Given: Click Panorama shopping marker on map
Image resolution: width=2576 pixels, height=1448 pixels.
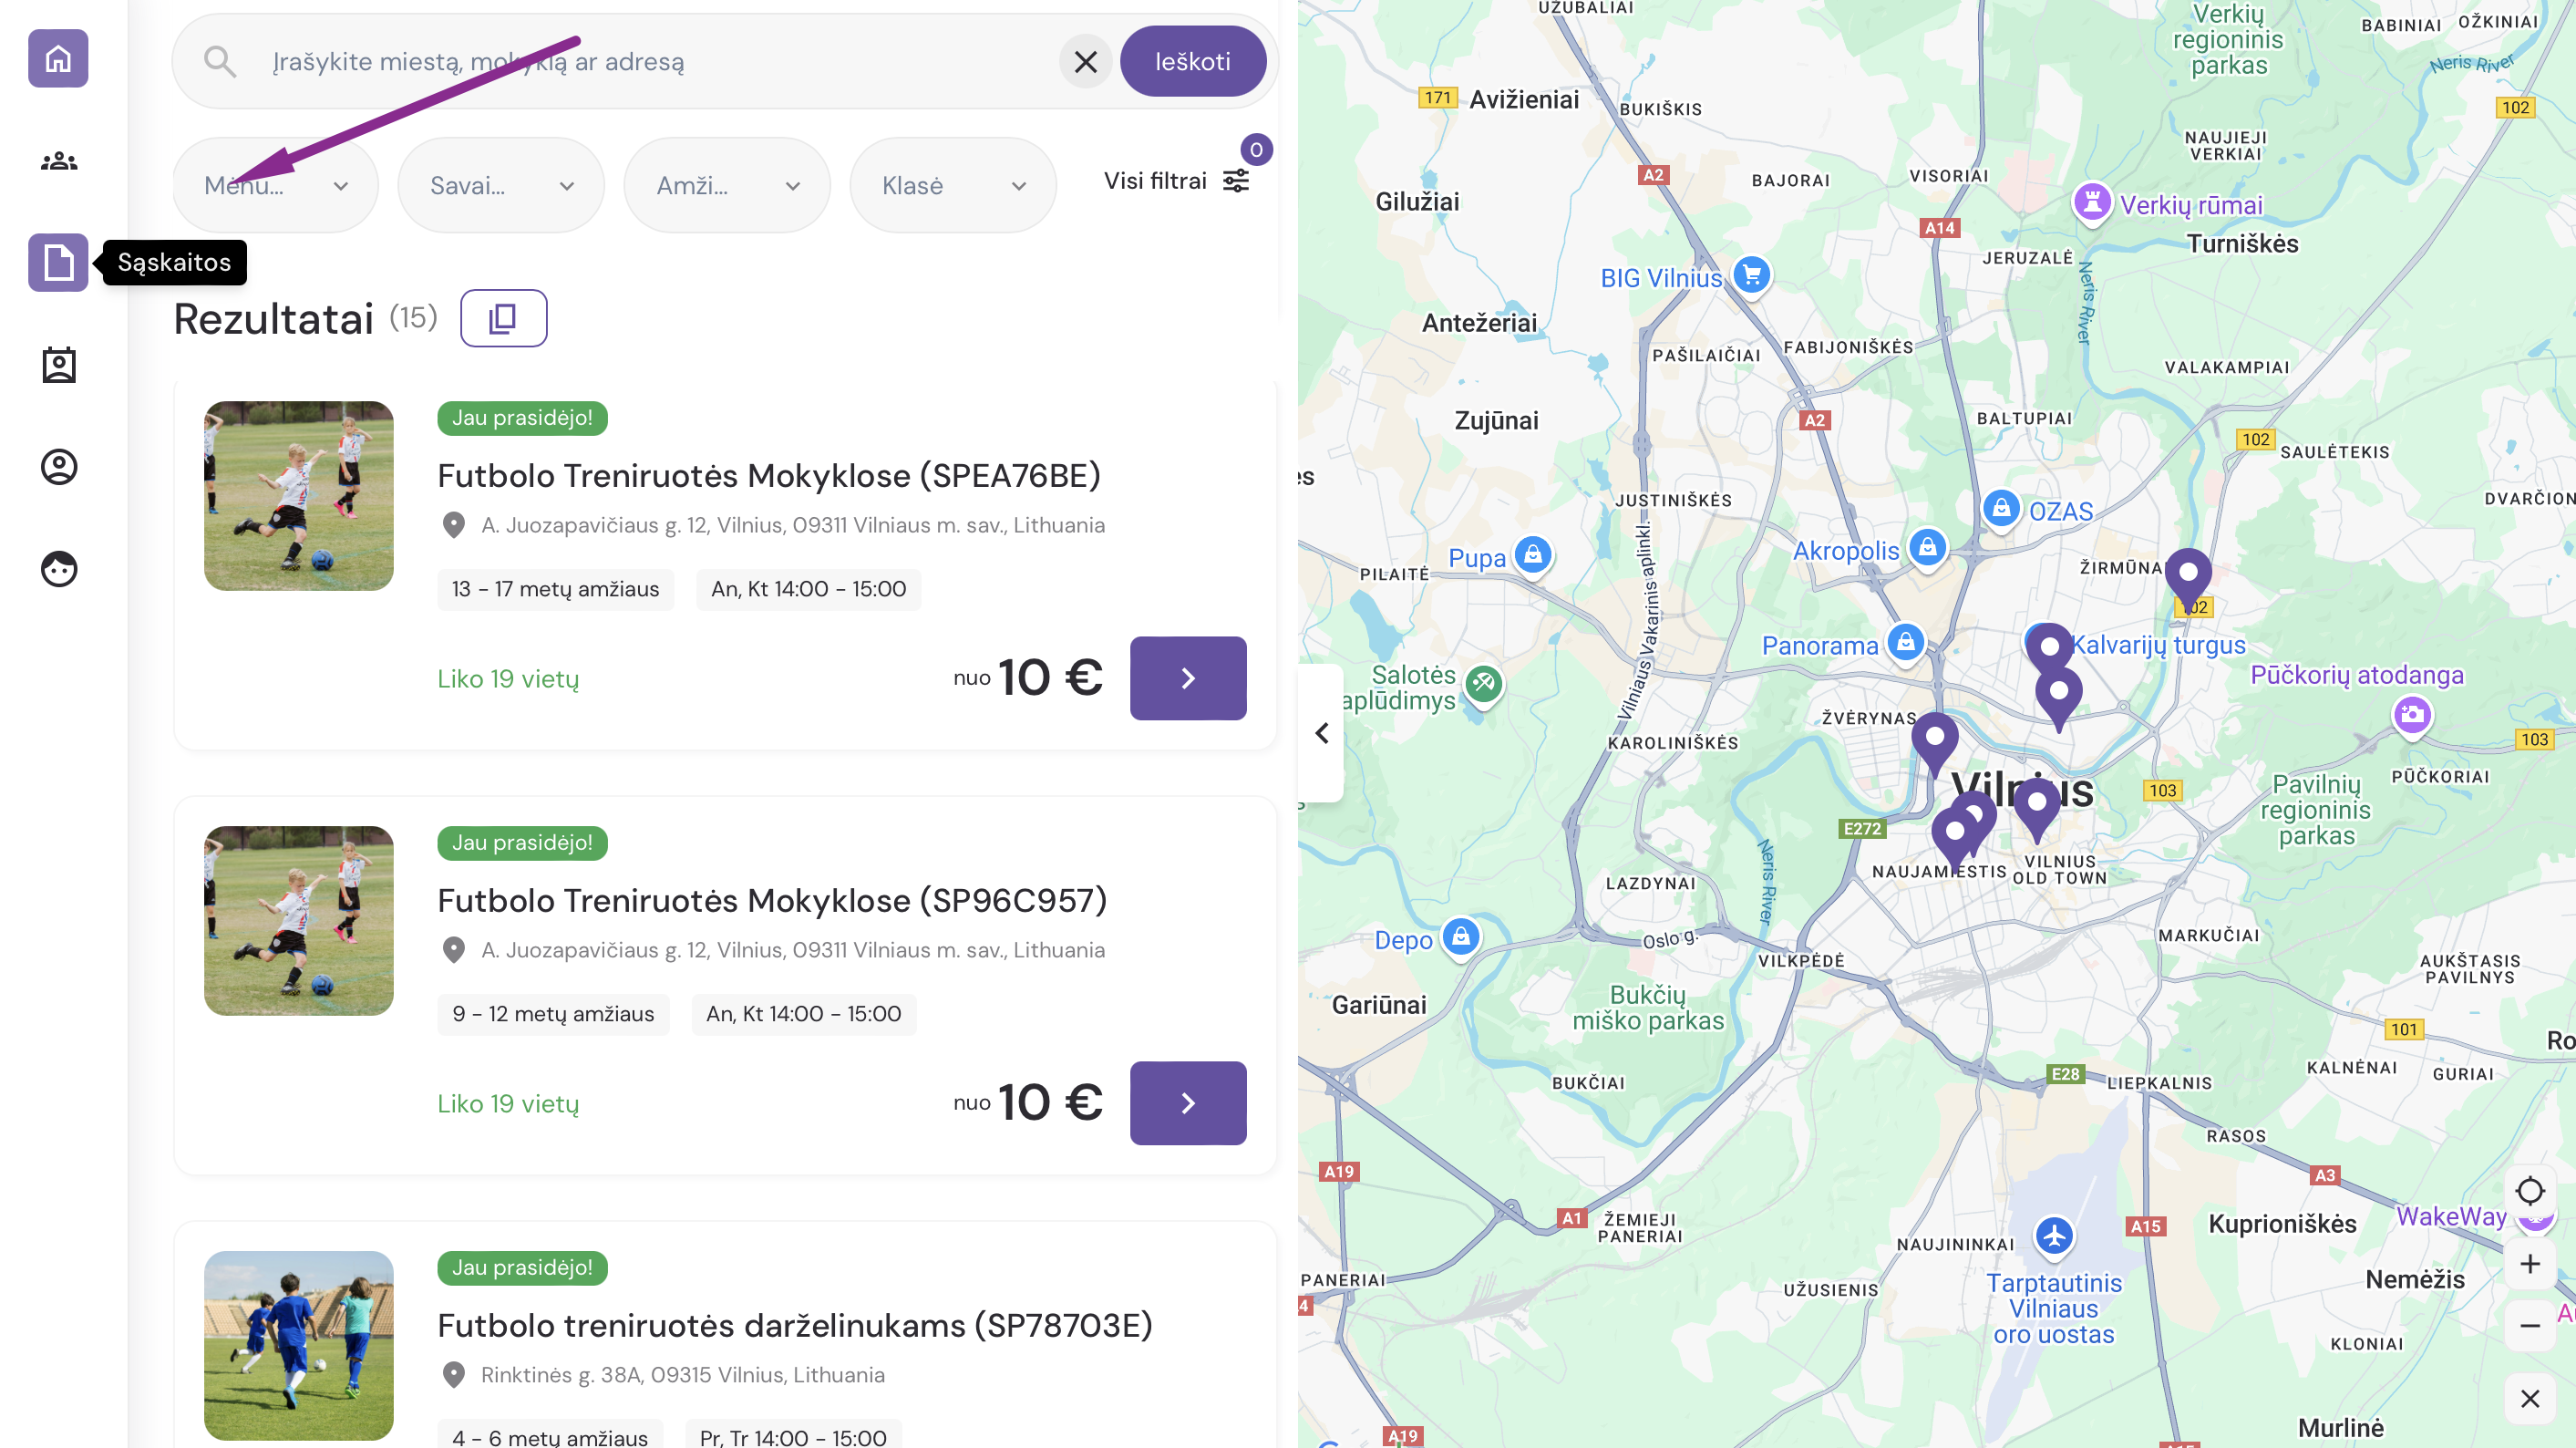Looking at the screenshot, I should (x=1906, y=642).
